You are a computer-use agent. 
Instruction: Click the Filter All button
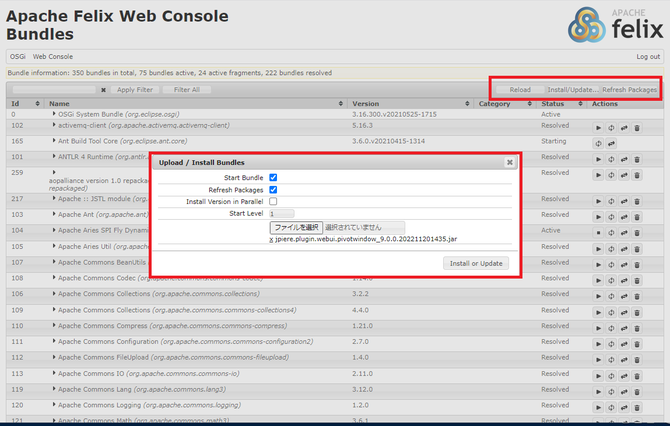click(x=187, y=90)
